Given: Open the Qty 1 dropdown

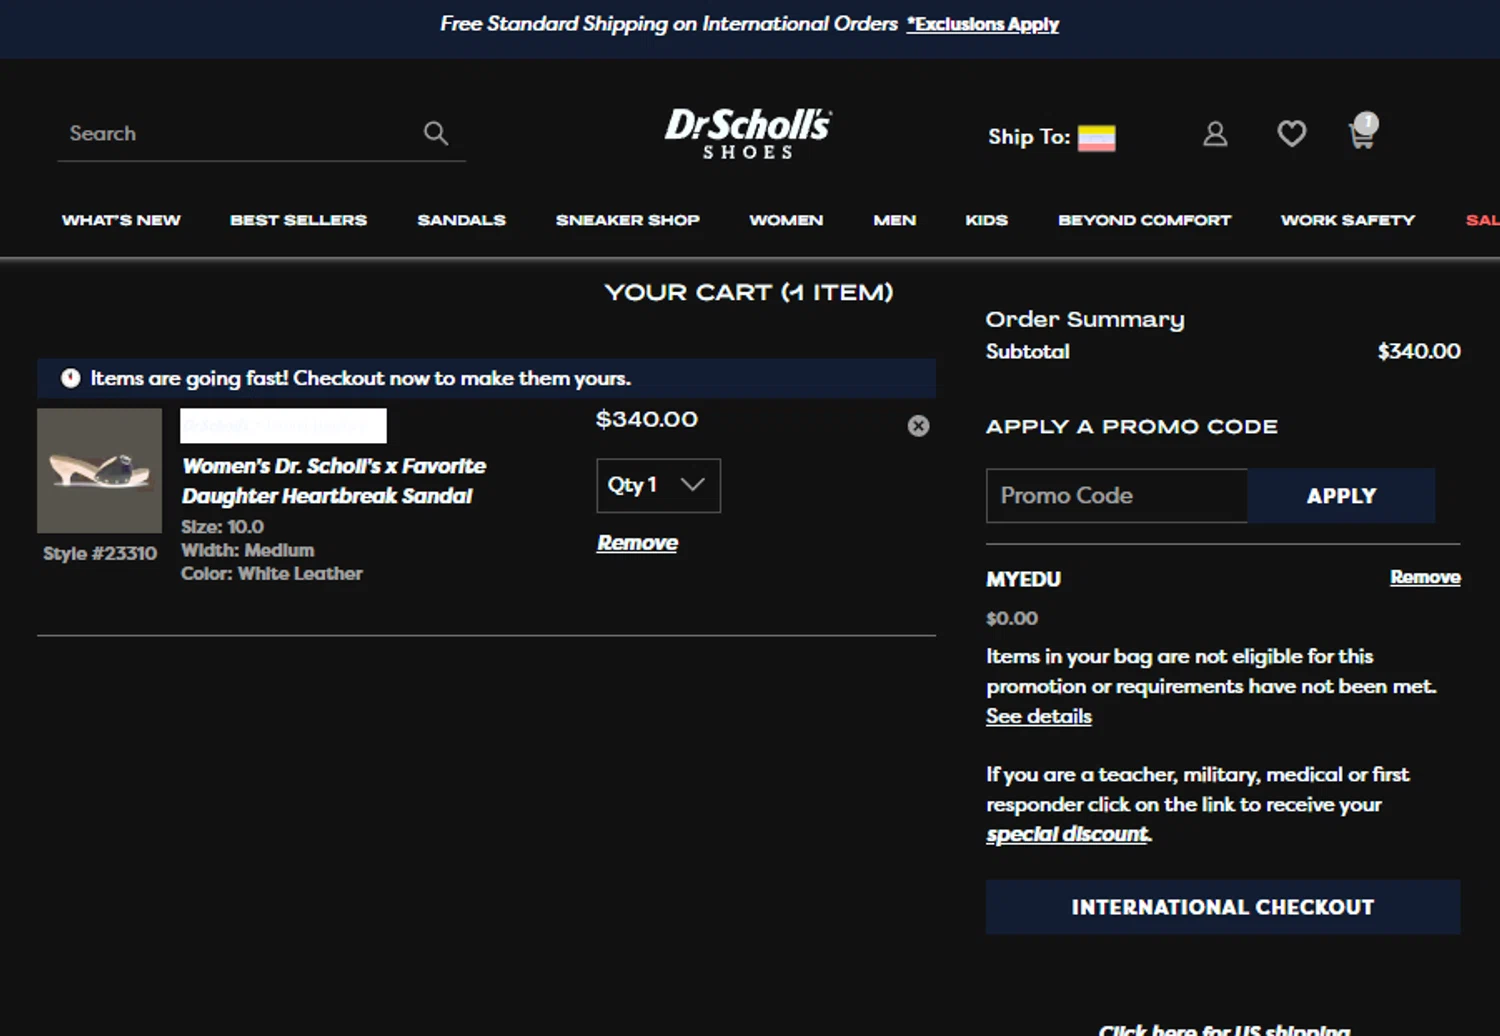Looking at the screenshot, I should tap(658, 485).
